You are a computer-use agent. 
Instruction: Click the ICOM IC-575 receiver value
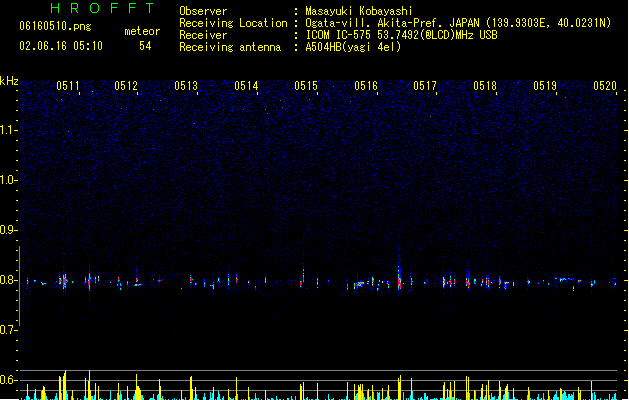pyautogui.click(x=402, y=35)
